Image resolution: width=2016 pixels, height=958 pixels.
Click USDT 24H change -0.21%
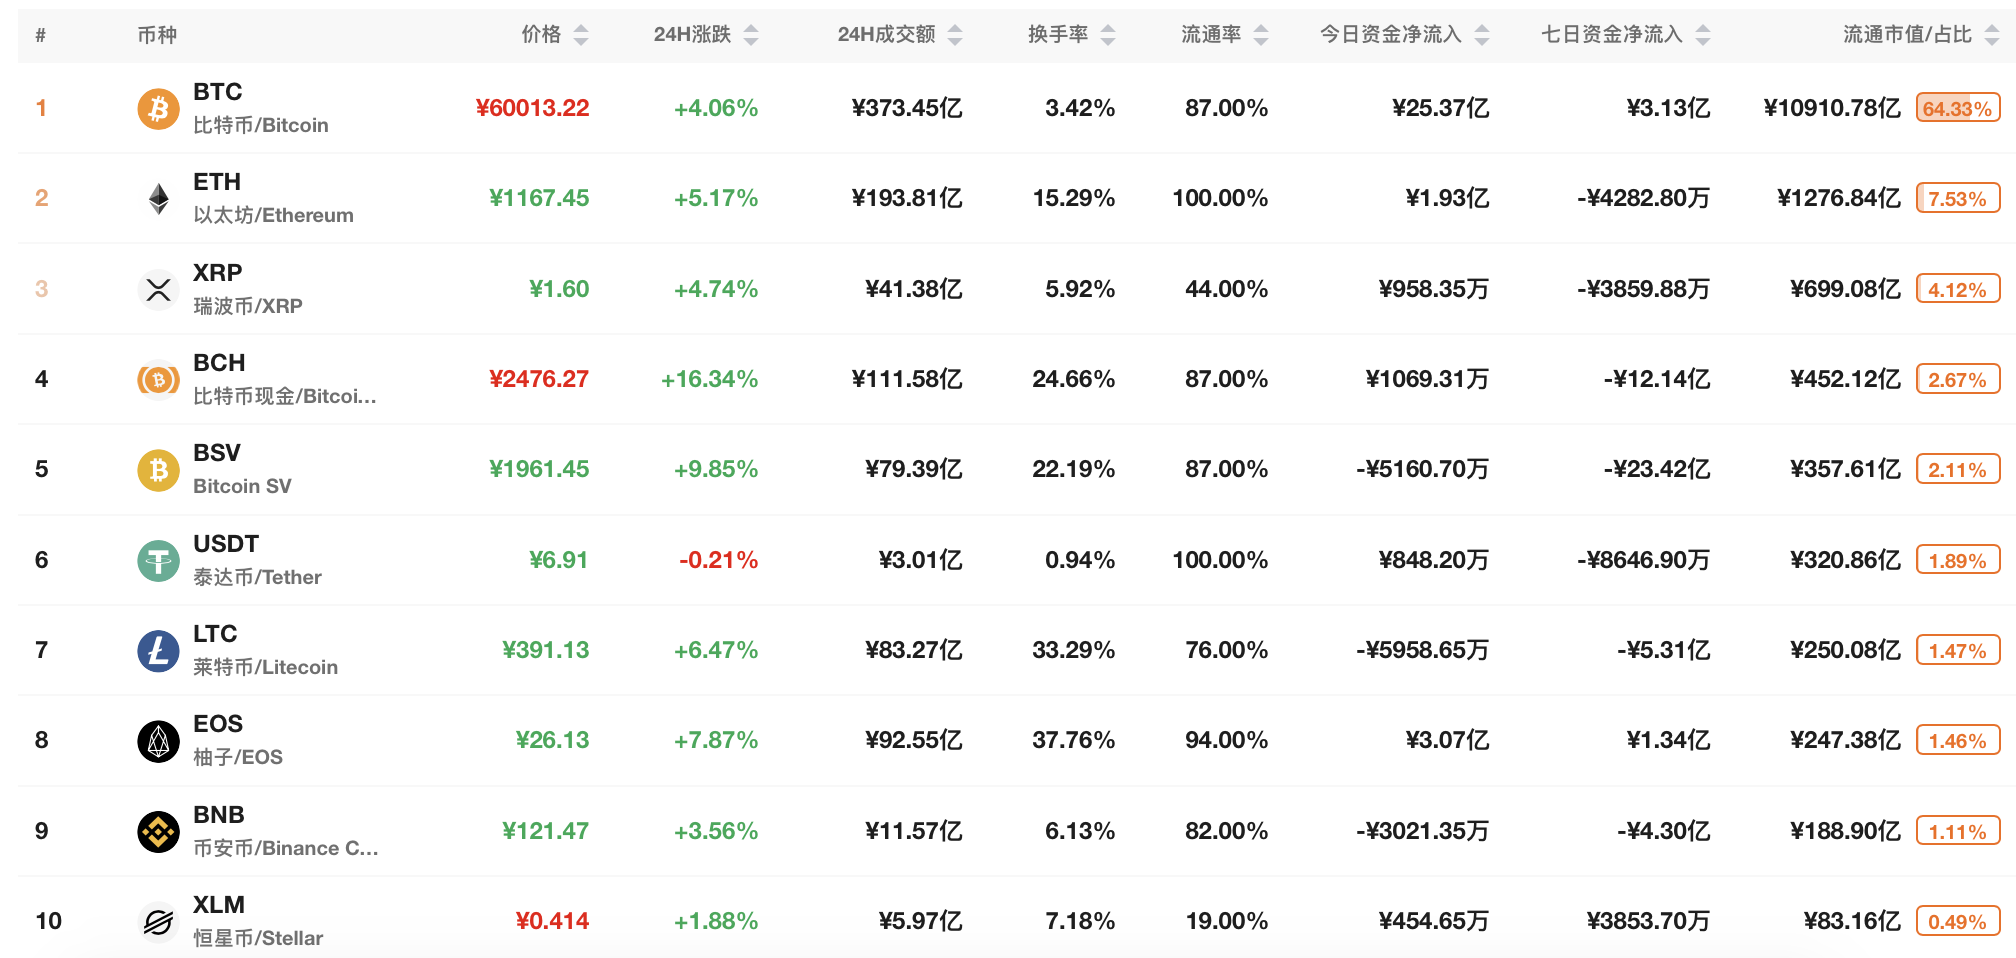coord(718,560)
